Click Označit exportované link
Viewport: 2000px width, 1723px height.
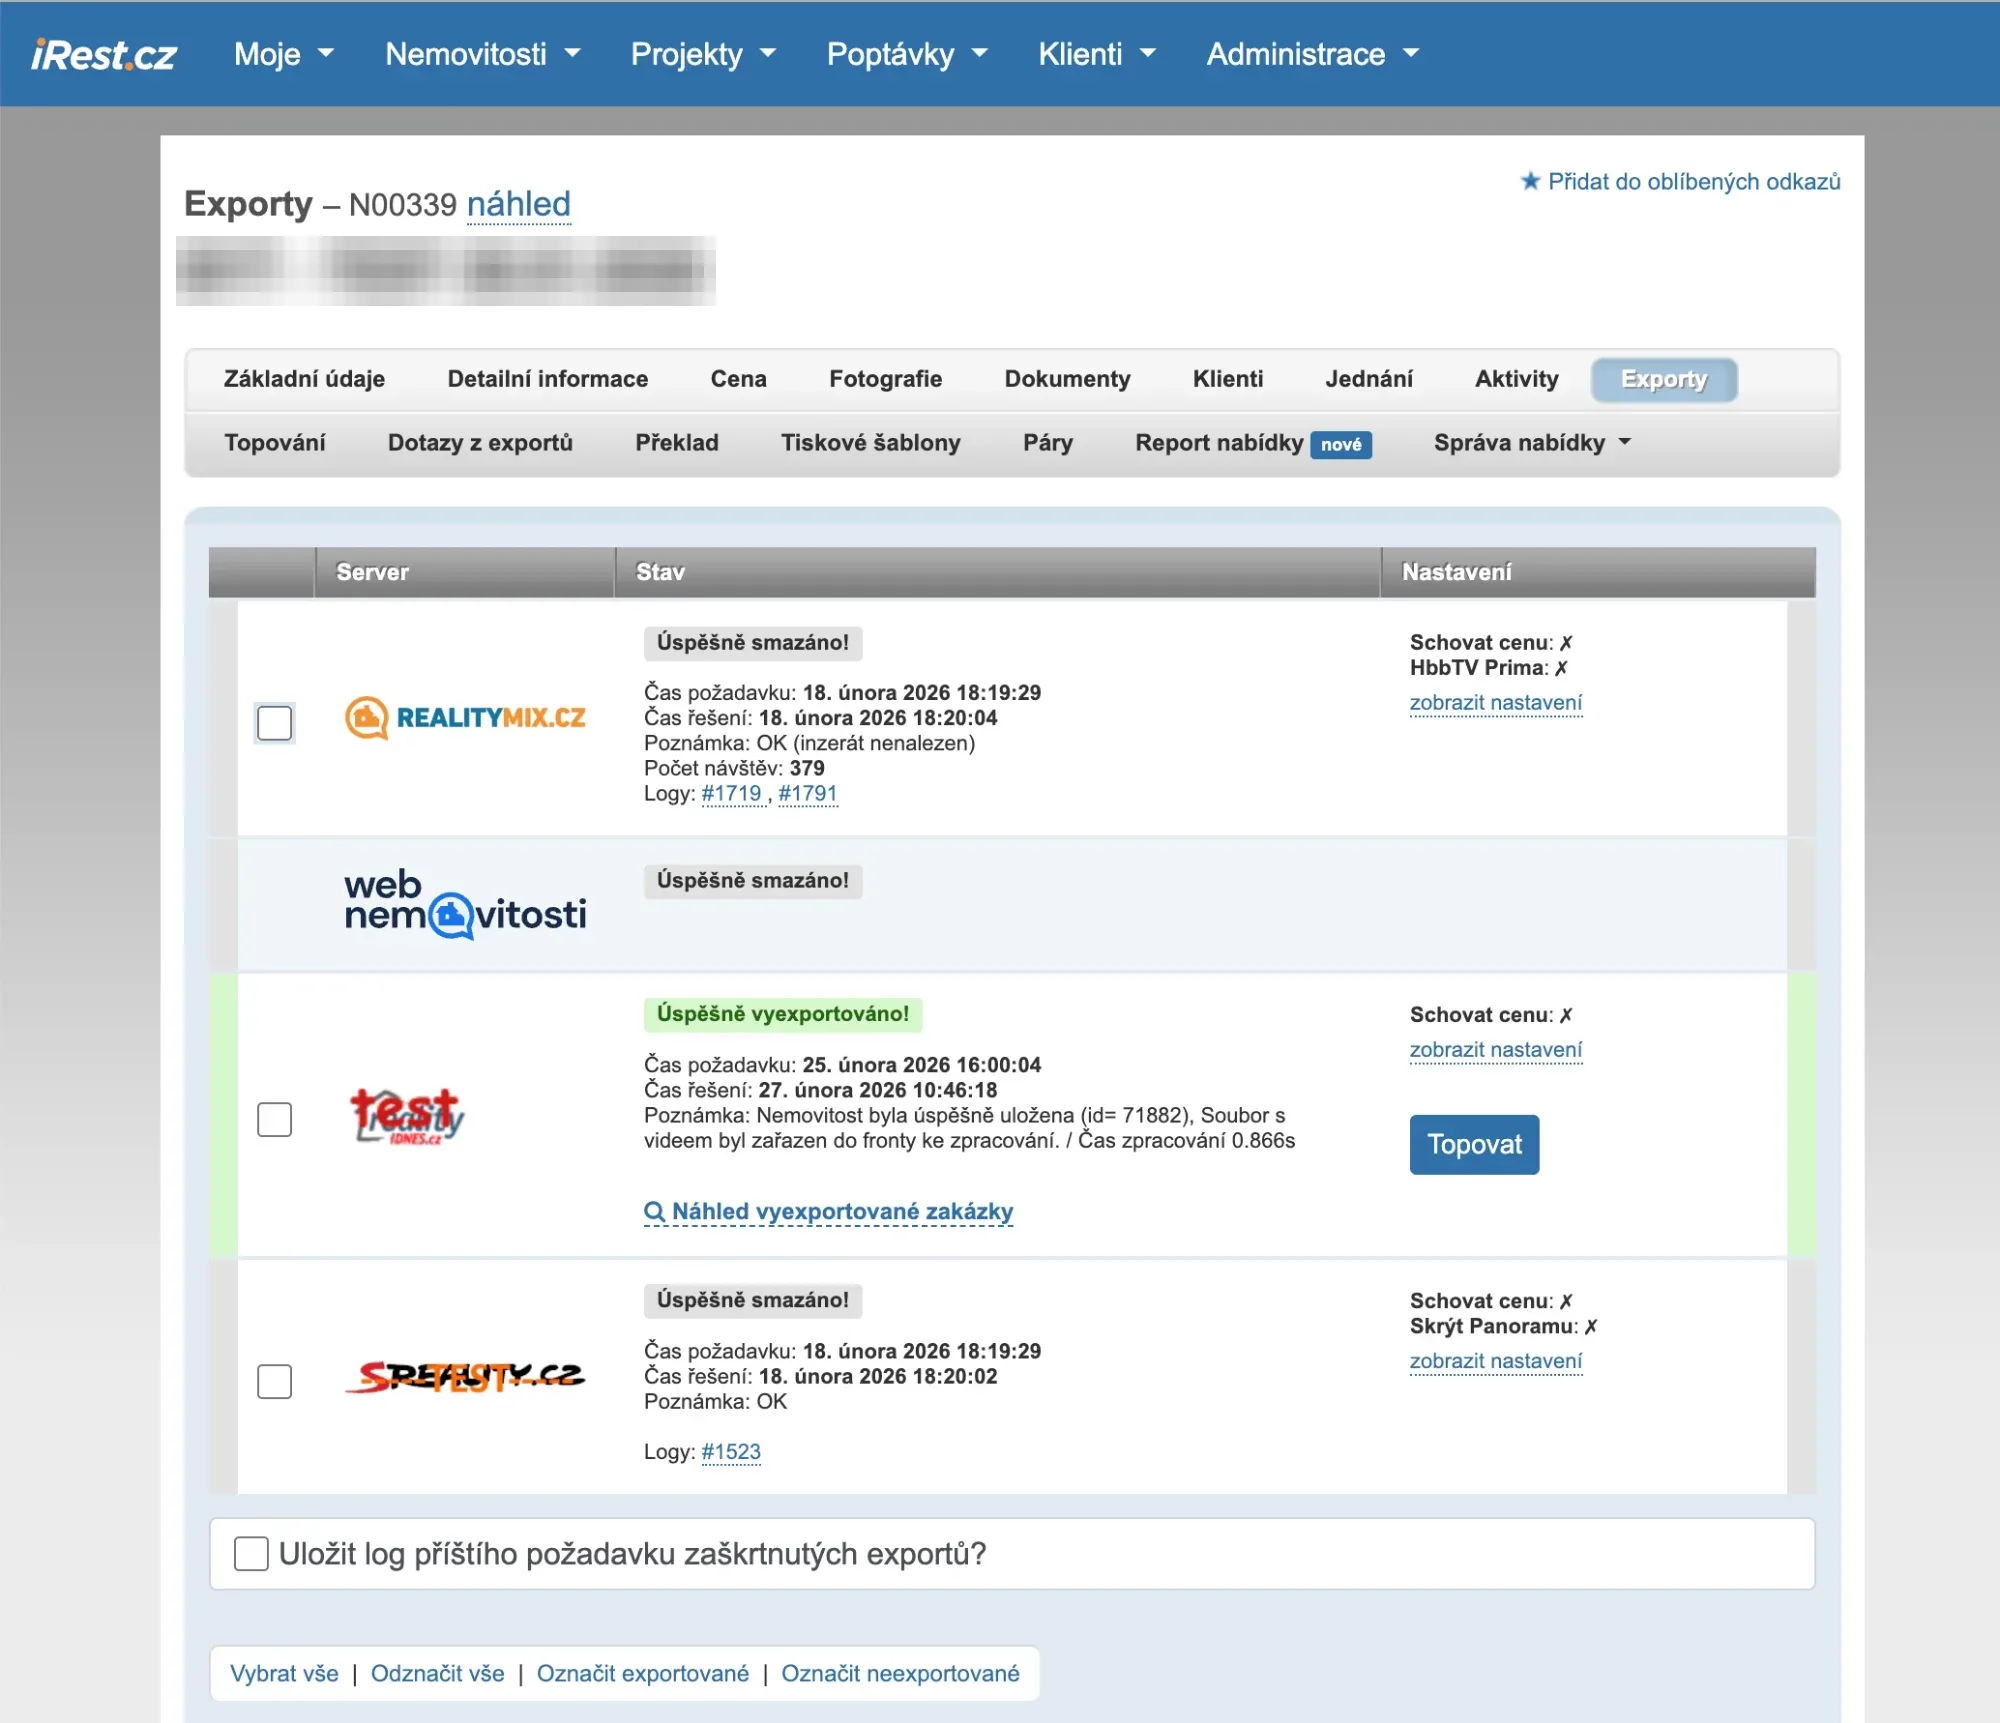[x=643, y=1674]
